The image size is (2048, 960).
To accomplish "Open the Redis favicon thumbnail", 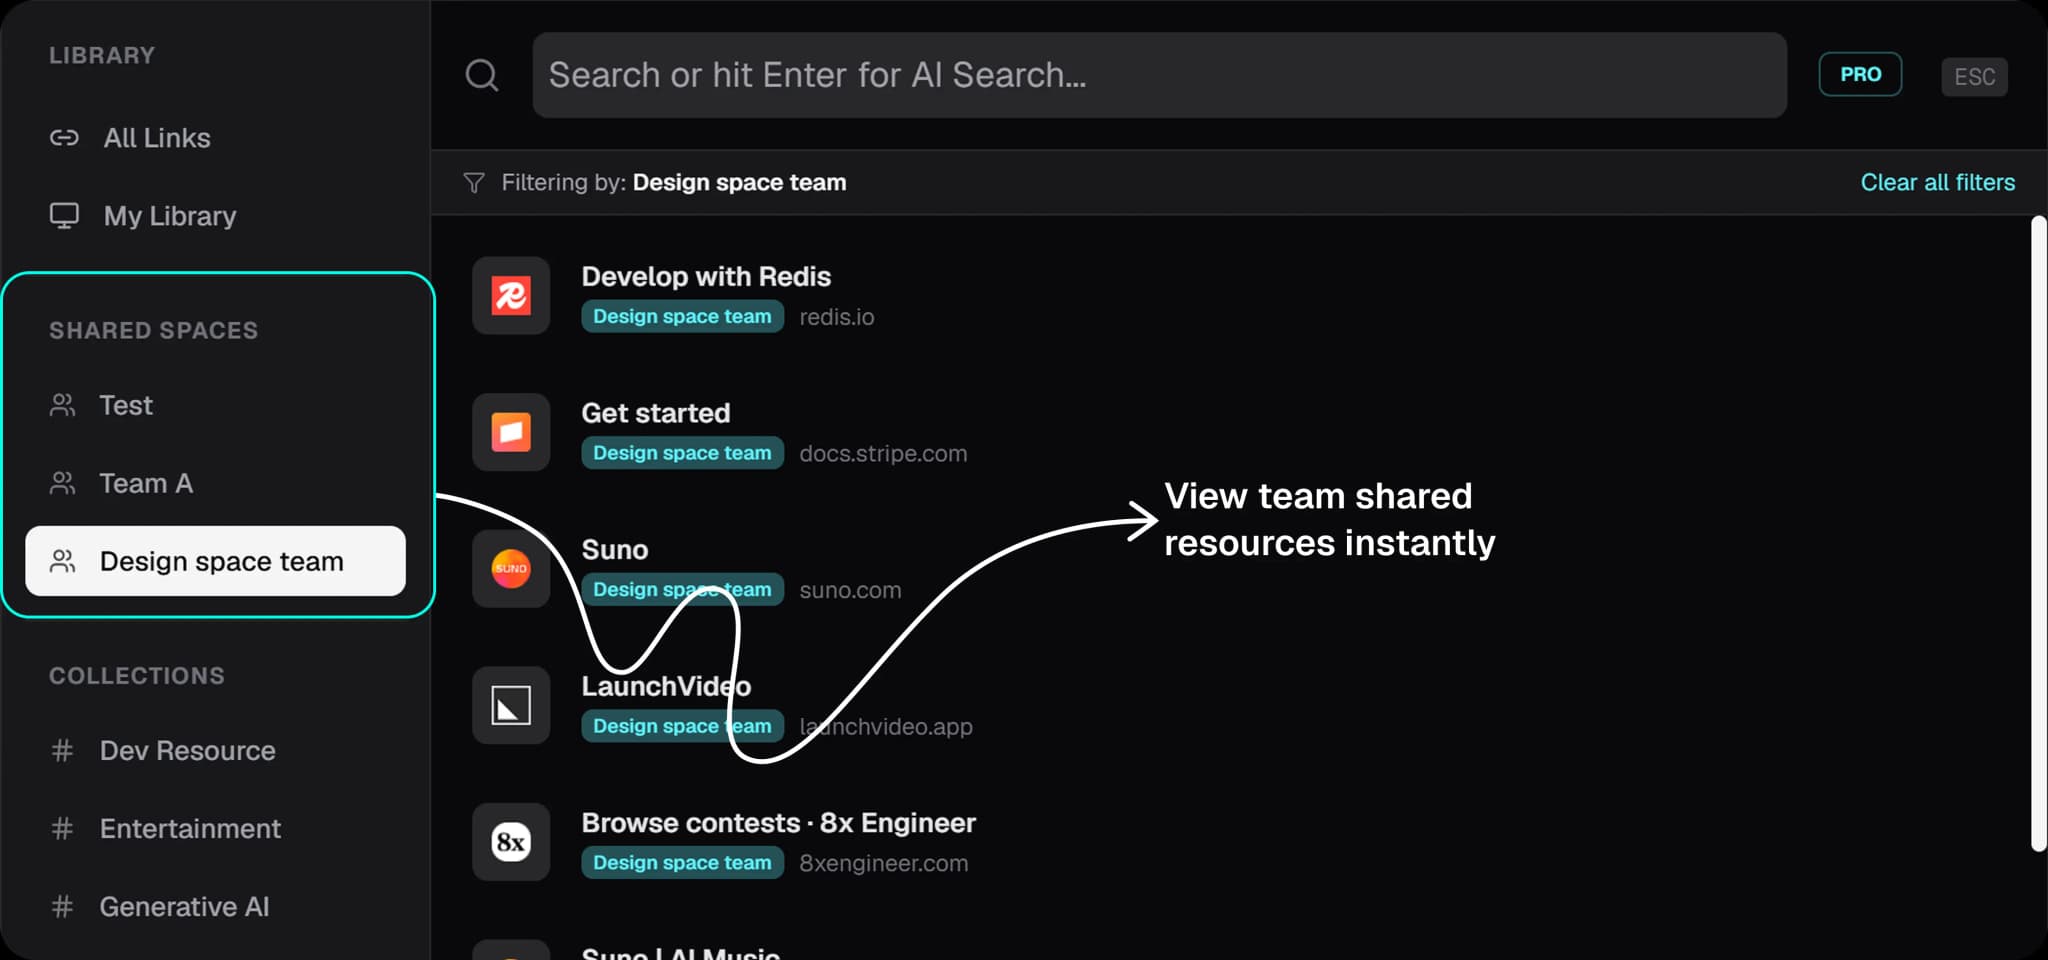I will [511, 295].
